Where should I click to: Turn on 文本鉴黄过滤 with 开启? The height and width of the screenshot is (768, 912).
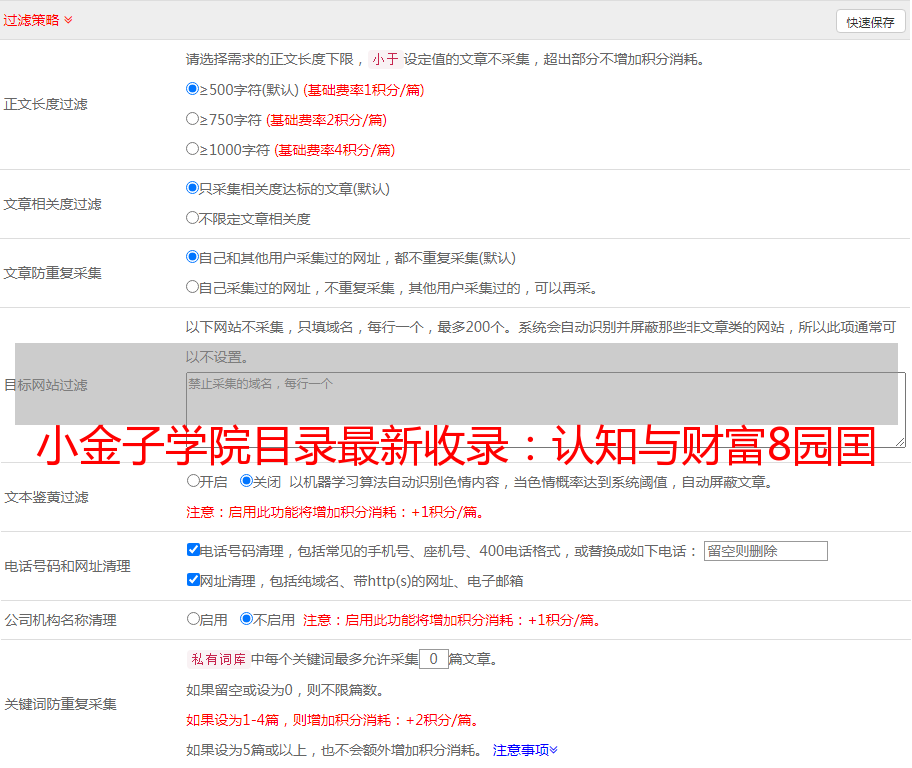click(193, 481)
